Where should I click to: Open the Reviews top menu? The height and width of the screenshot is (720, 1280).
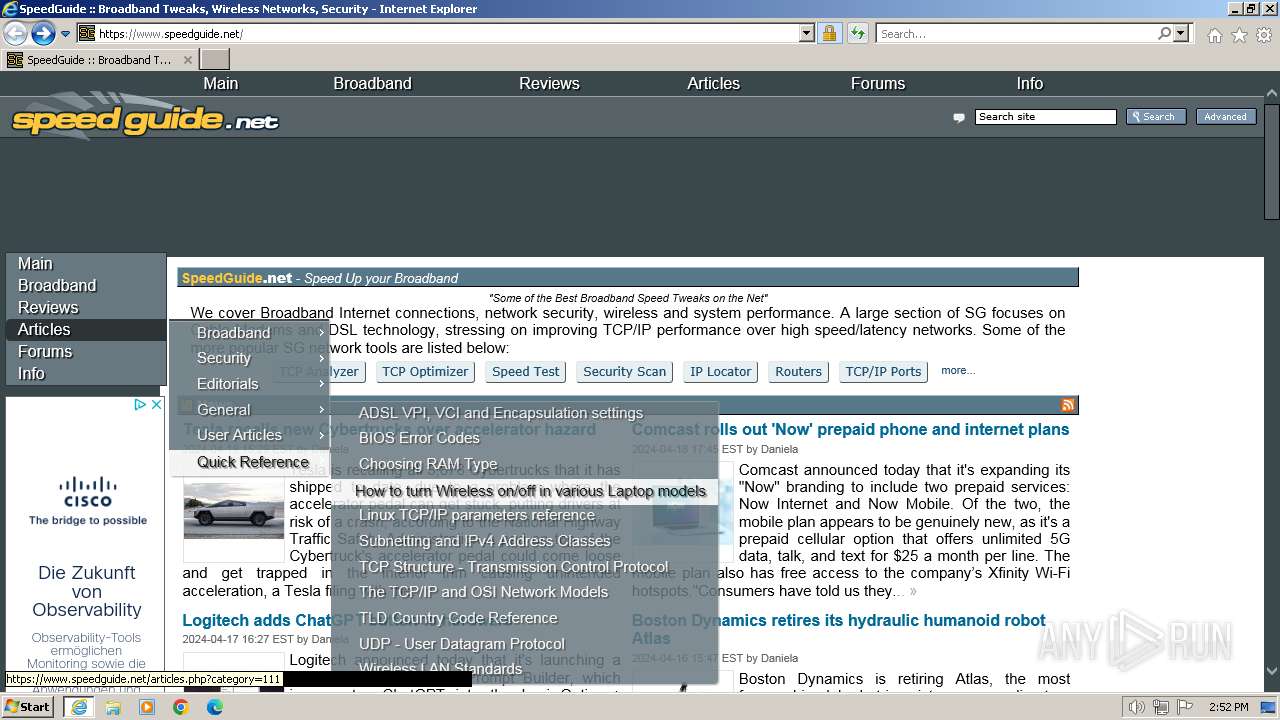[x=549, y=83]
